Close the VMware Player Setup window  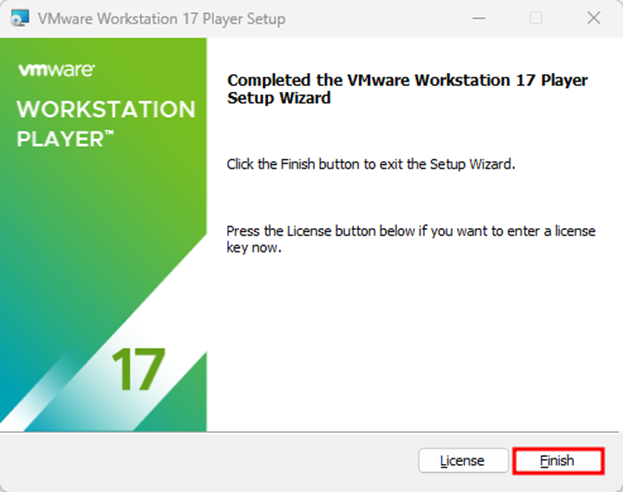pyautogui.click(x=592, y=18)
